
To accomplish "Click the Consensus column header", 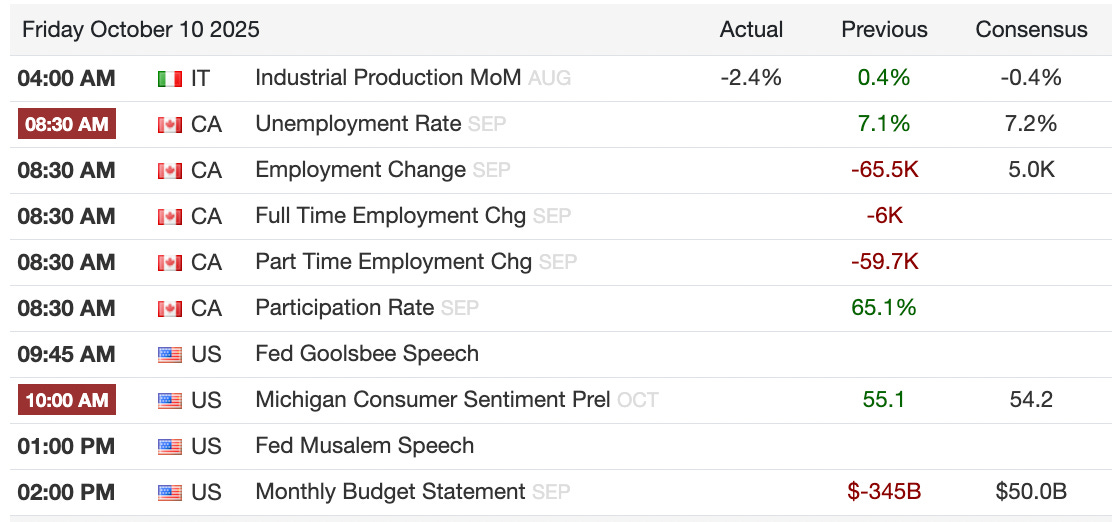I will coord(1031,29).
